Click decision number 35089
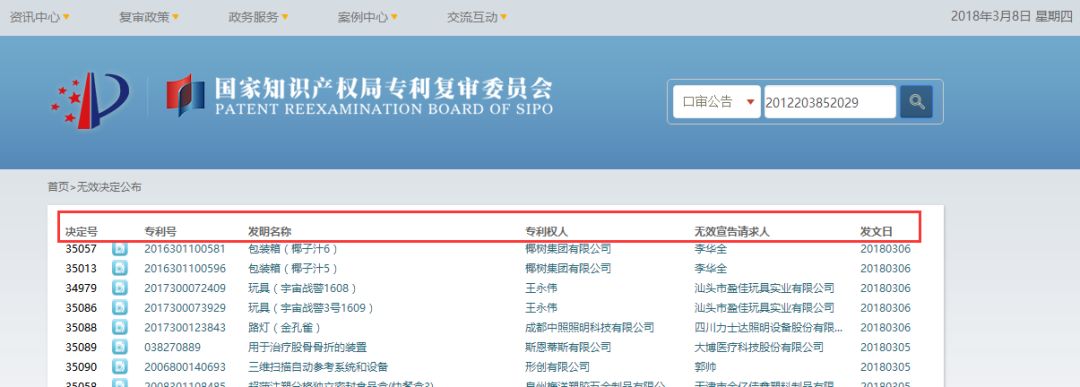The width and height of the screenshot is (1080, 387). click(81, 347)
